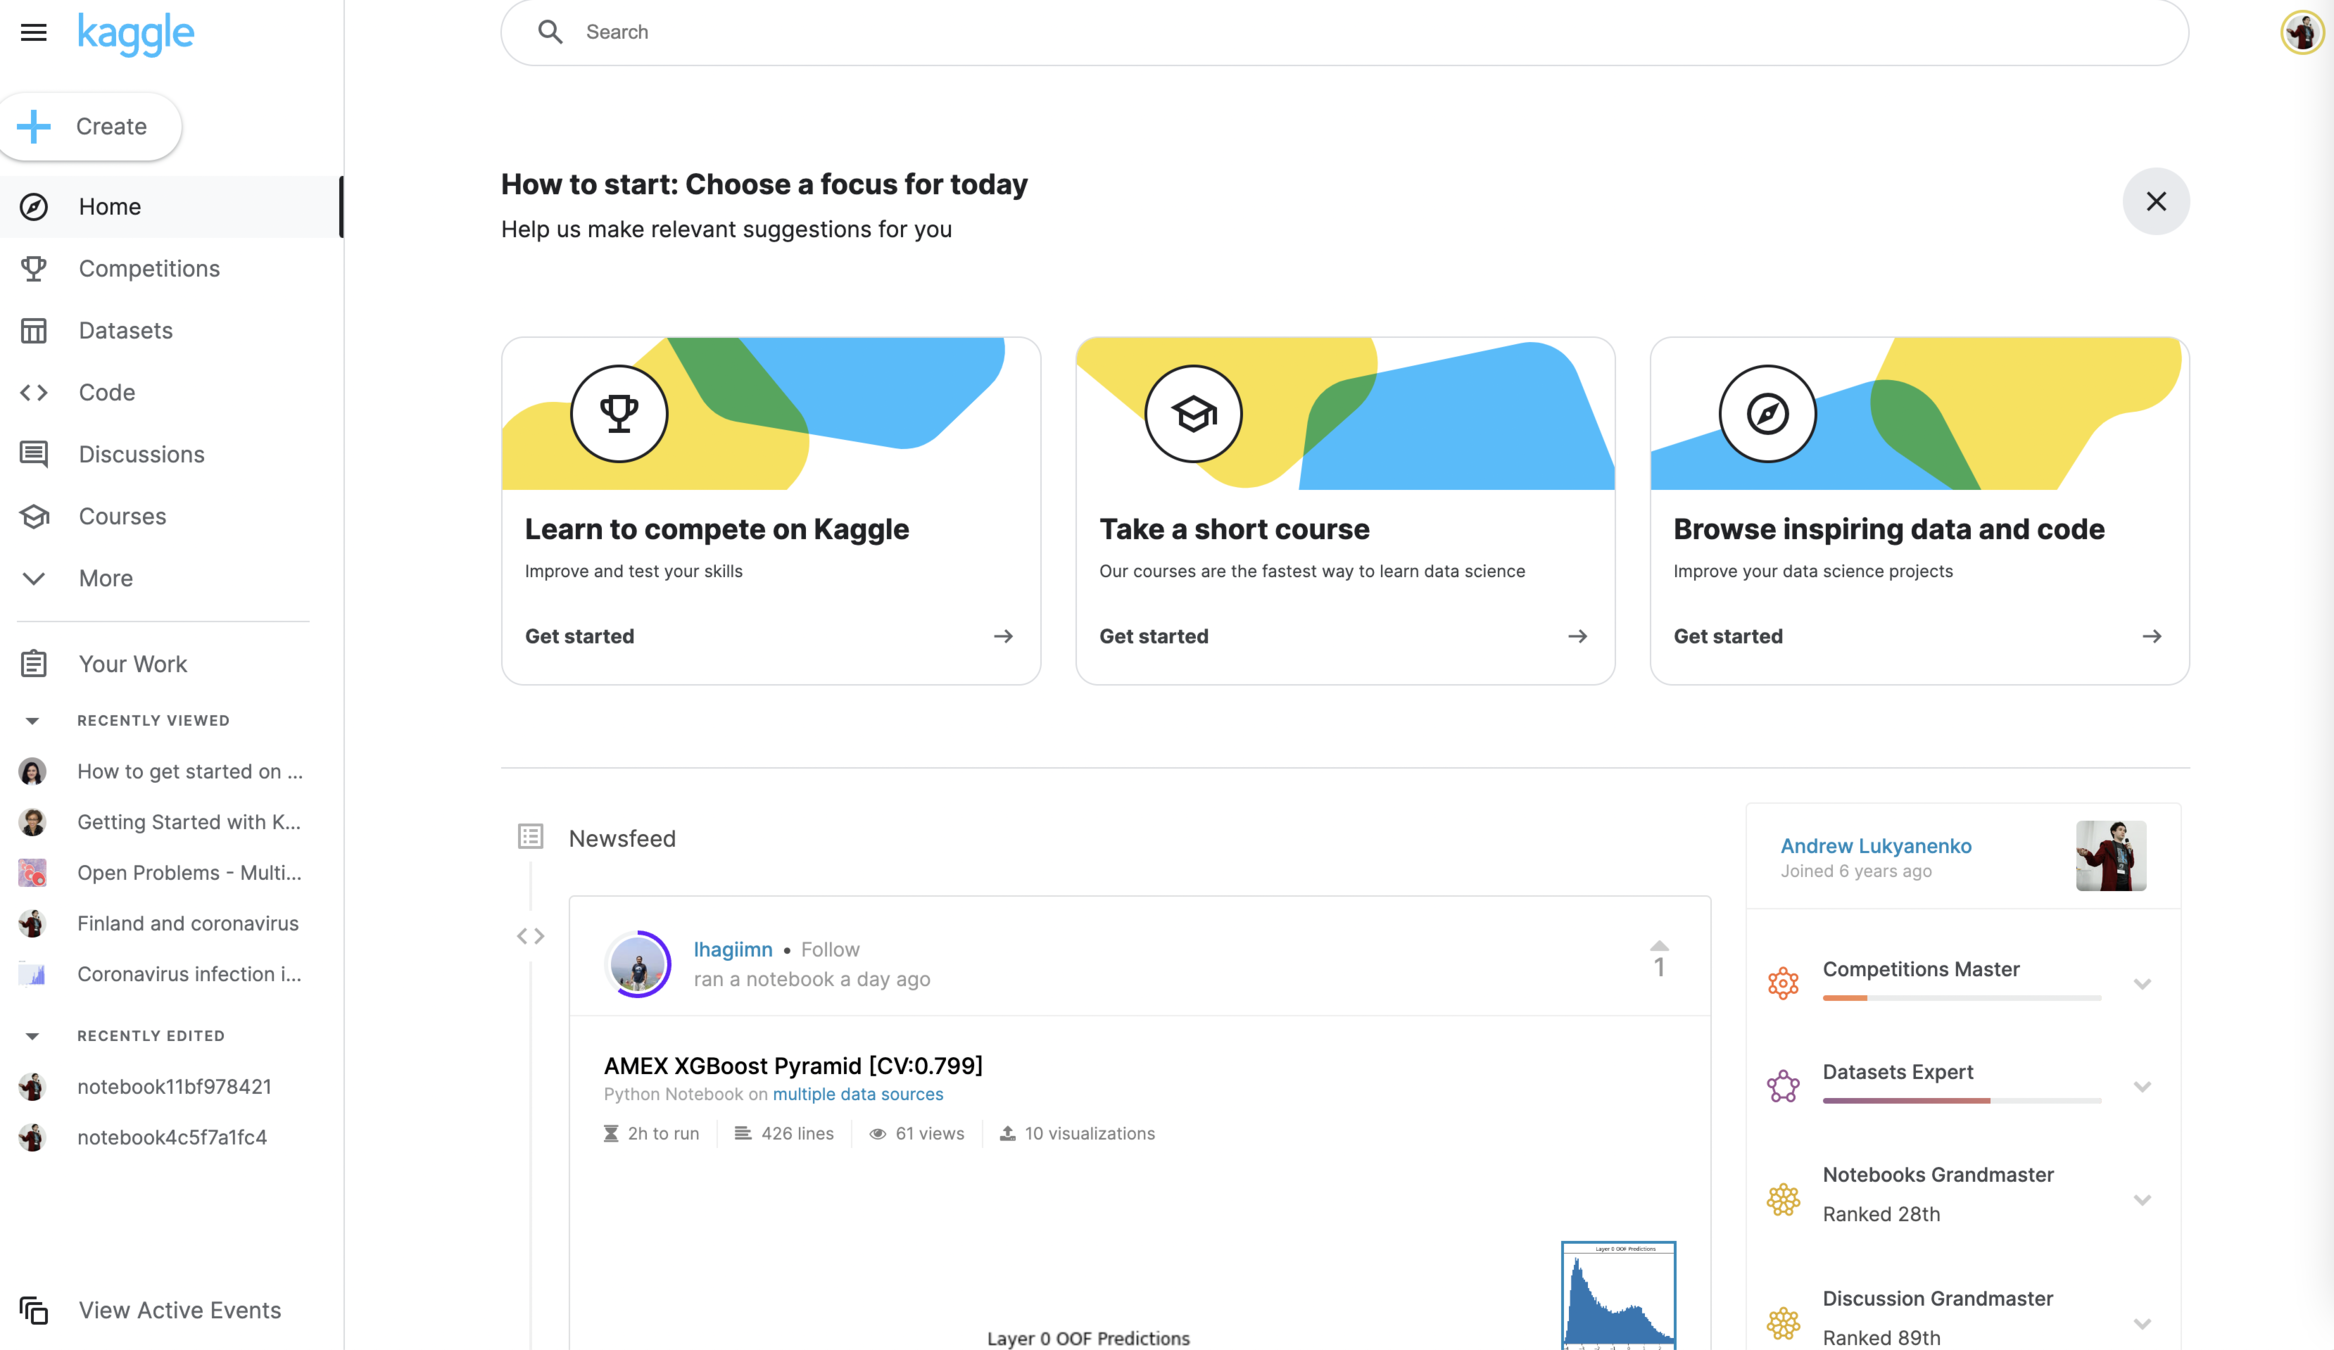Image resolution: width=2334 pixels, height=1350 pixels.
Task: Click the Kaggle logo
Action: pyautogui.click(x=136, y=33)
